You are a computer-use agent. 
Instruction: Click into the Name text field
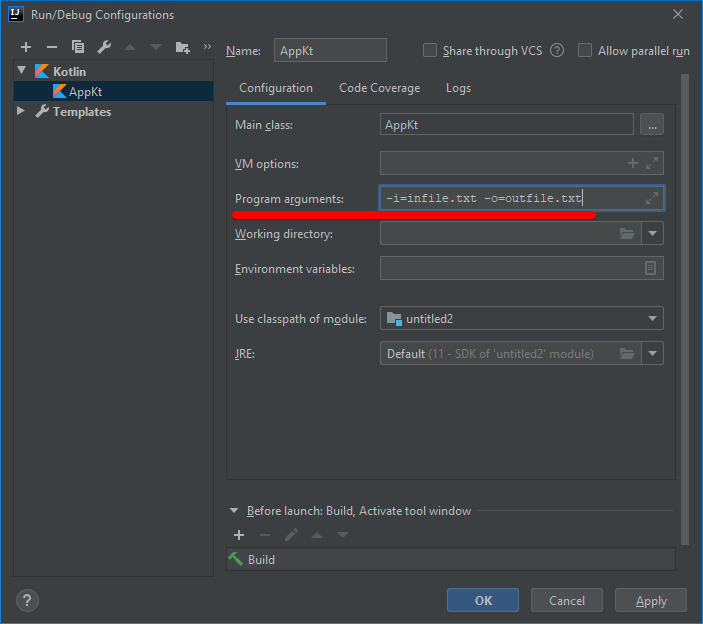[x=328, y=51]
